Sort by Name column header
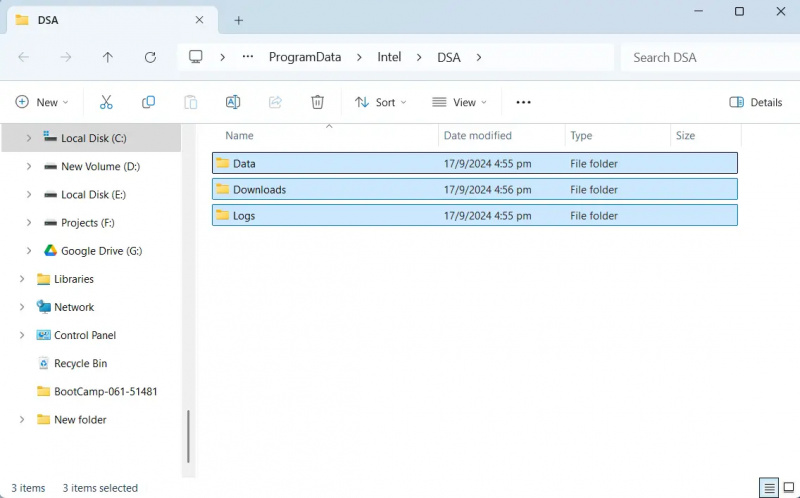 click(325, 135)
